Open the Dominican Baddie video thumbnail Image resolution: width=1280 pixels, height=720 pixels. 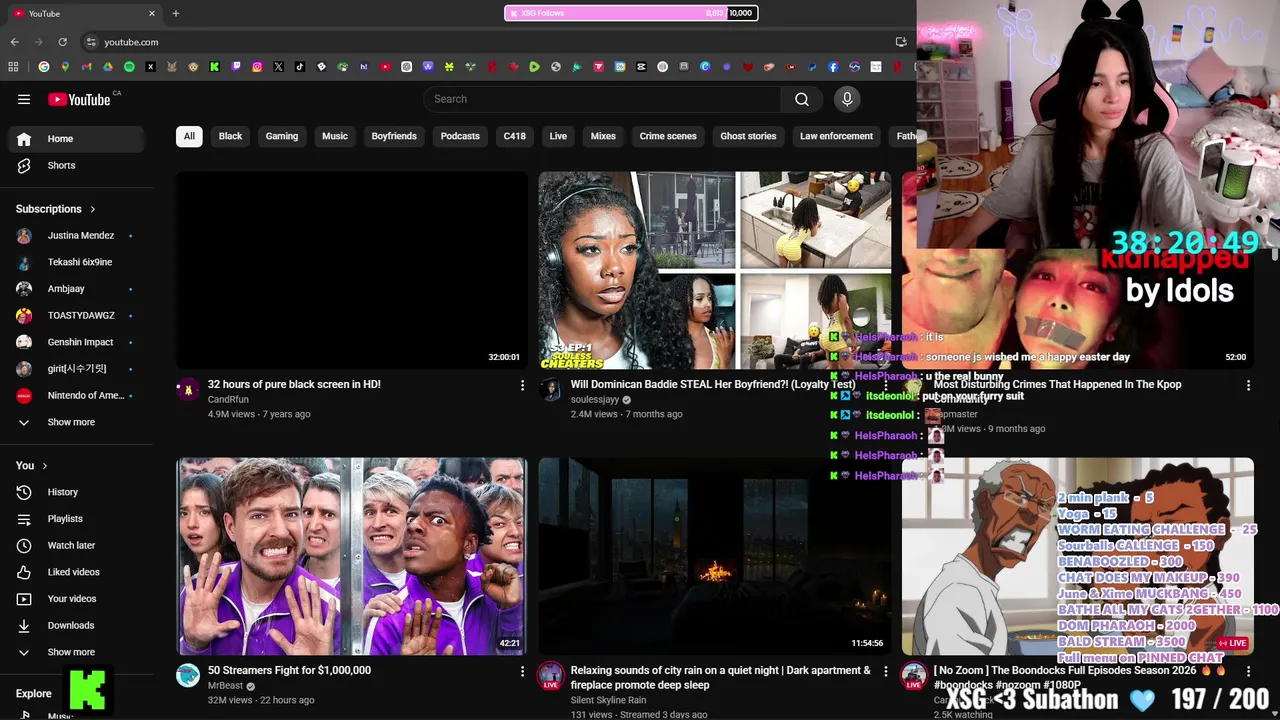click(x=715, y=270)
